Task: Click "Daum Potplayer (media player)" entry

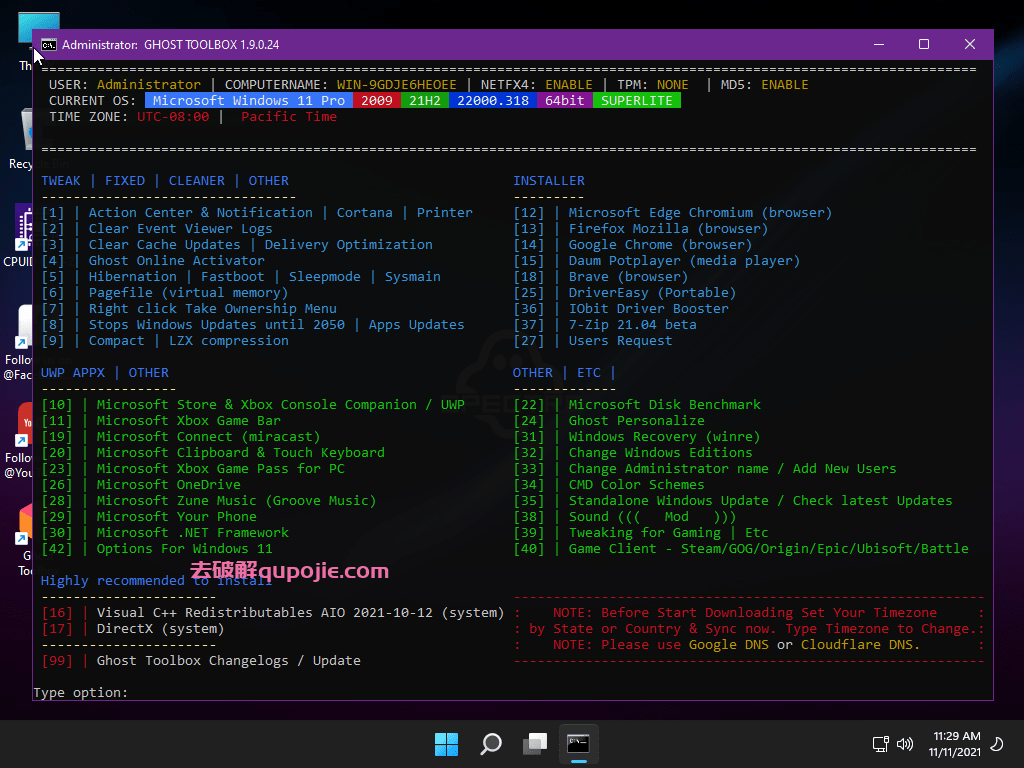Action: pos(684,261)
